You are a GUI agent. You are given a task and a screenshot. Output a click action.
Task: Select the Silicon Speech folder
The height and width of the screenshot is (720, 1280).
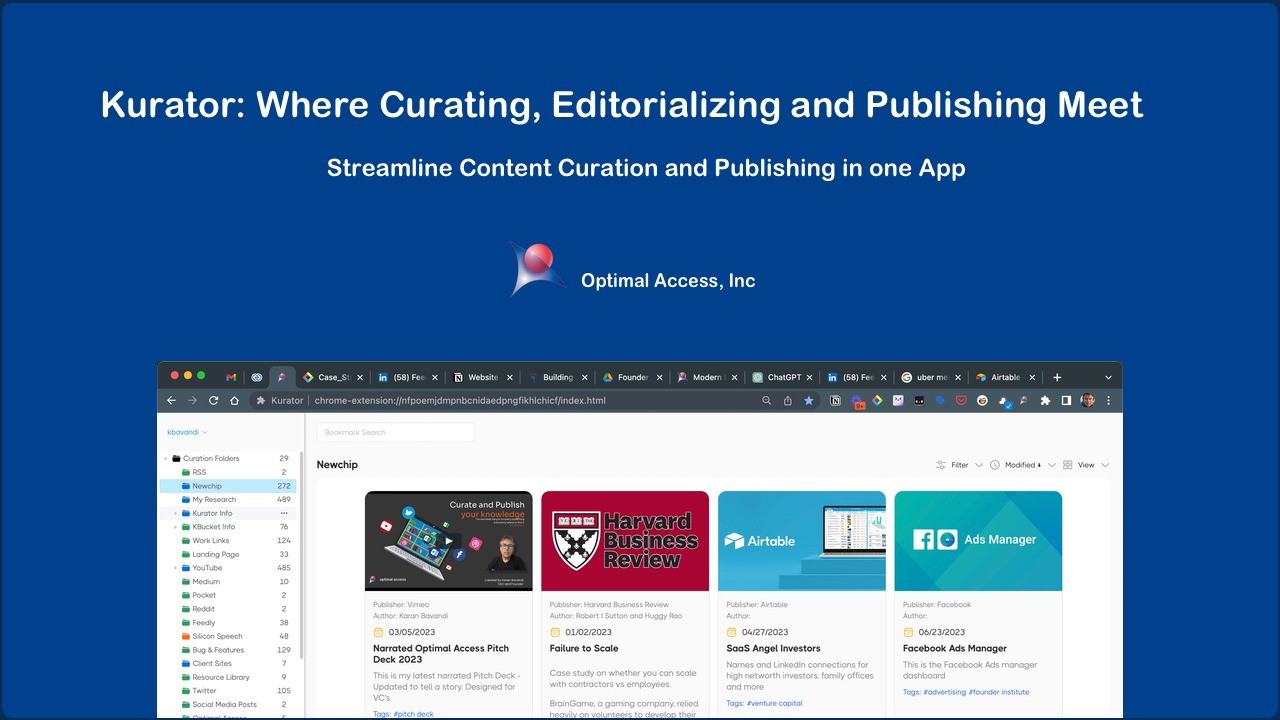pyautogui.click(x=228, y=636)
